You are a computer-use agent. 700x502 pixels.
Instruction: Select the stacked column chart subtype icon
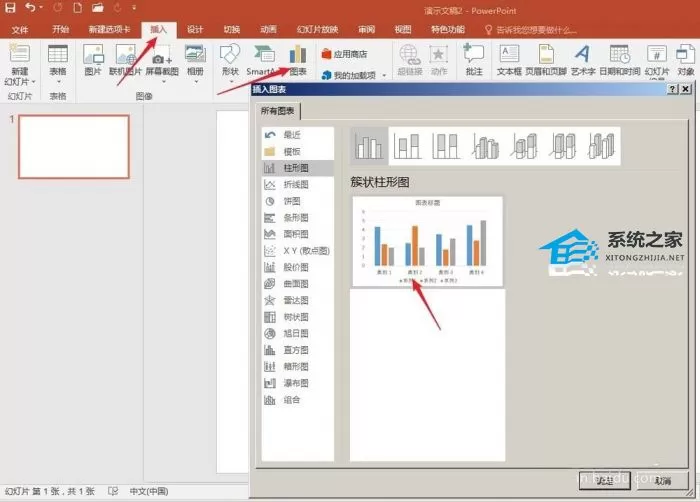[407, 146]
